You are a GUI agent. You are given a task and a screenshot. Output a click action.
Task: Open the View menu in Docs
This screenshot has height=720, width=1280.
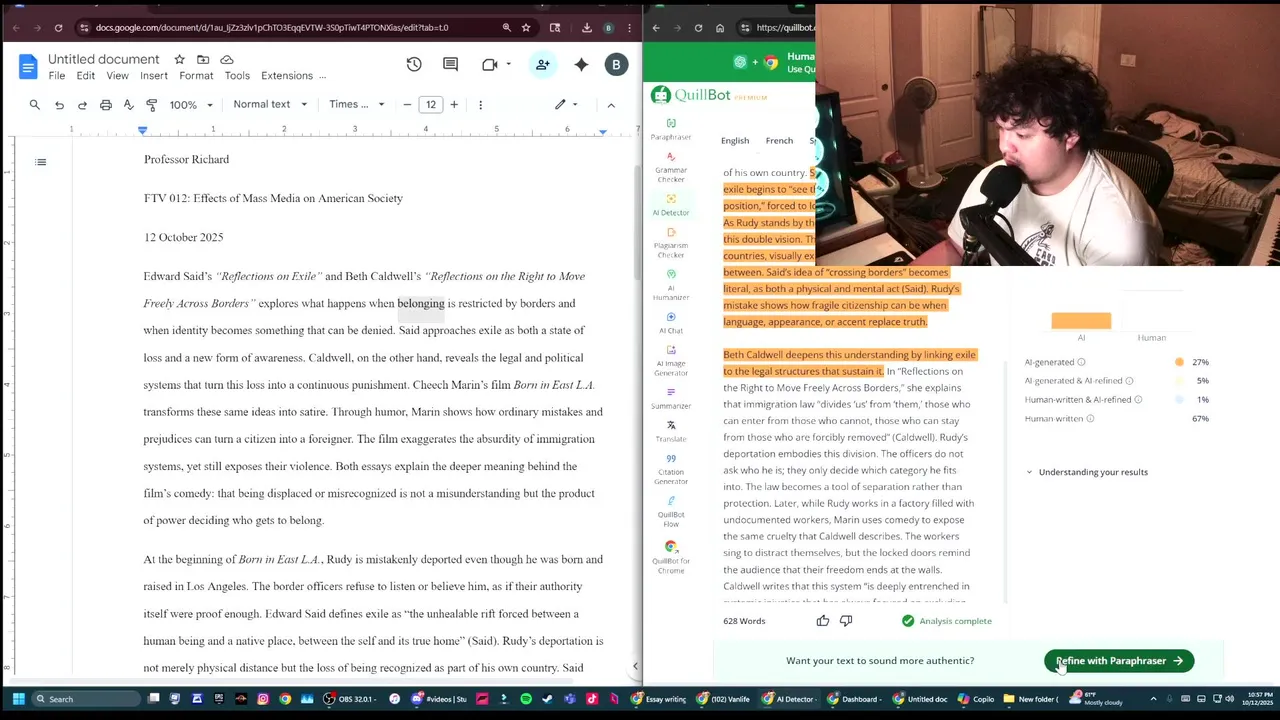(117, 76)
